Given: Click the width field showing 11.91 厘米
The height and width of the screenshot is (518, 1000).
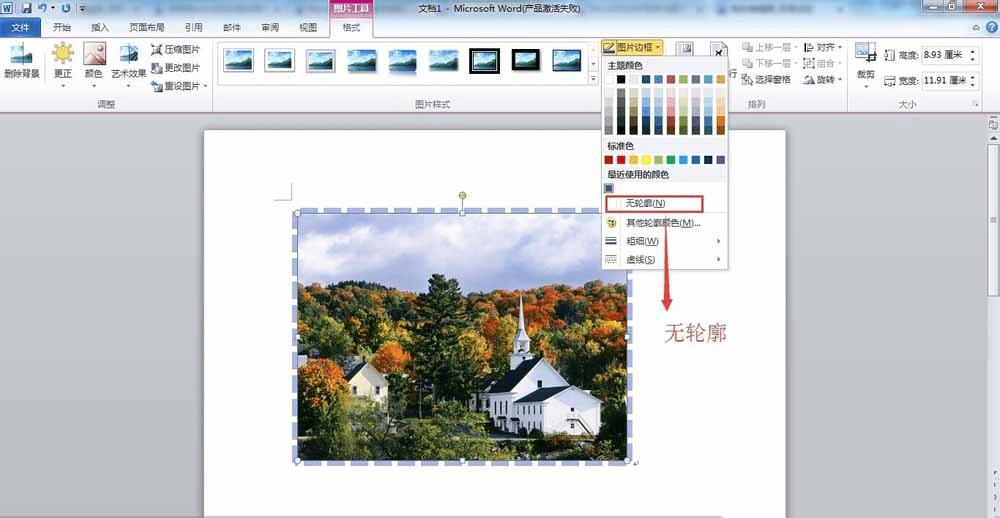Looking at the screenshot, I should (945, 81).
